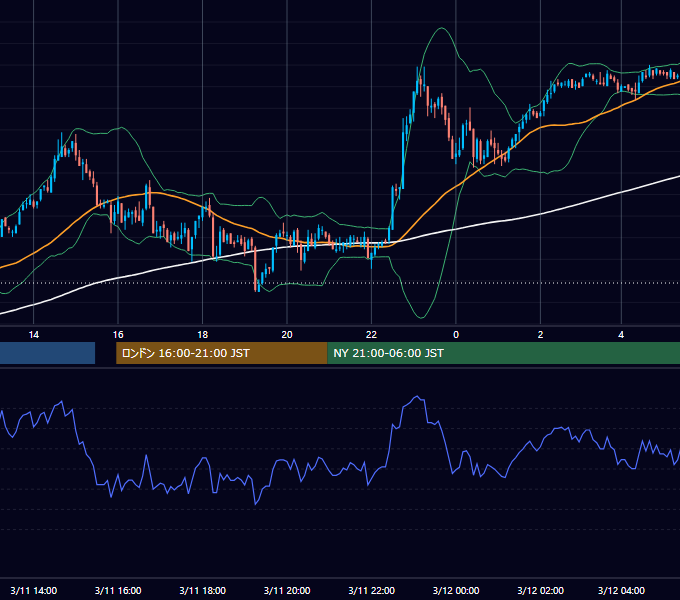This screenshot has height=600, width=680.
Task: Select the hour 2 axis label
Action: click(540, 335)
